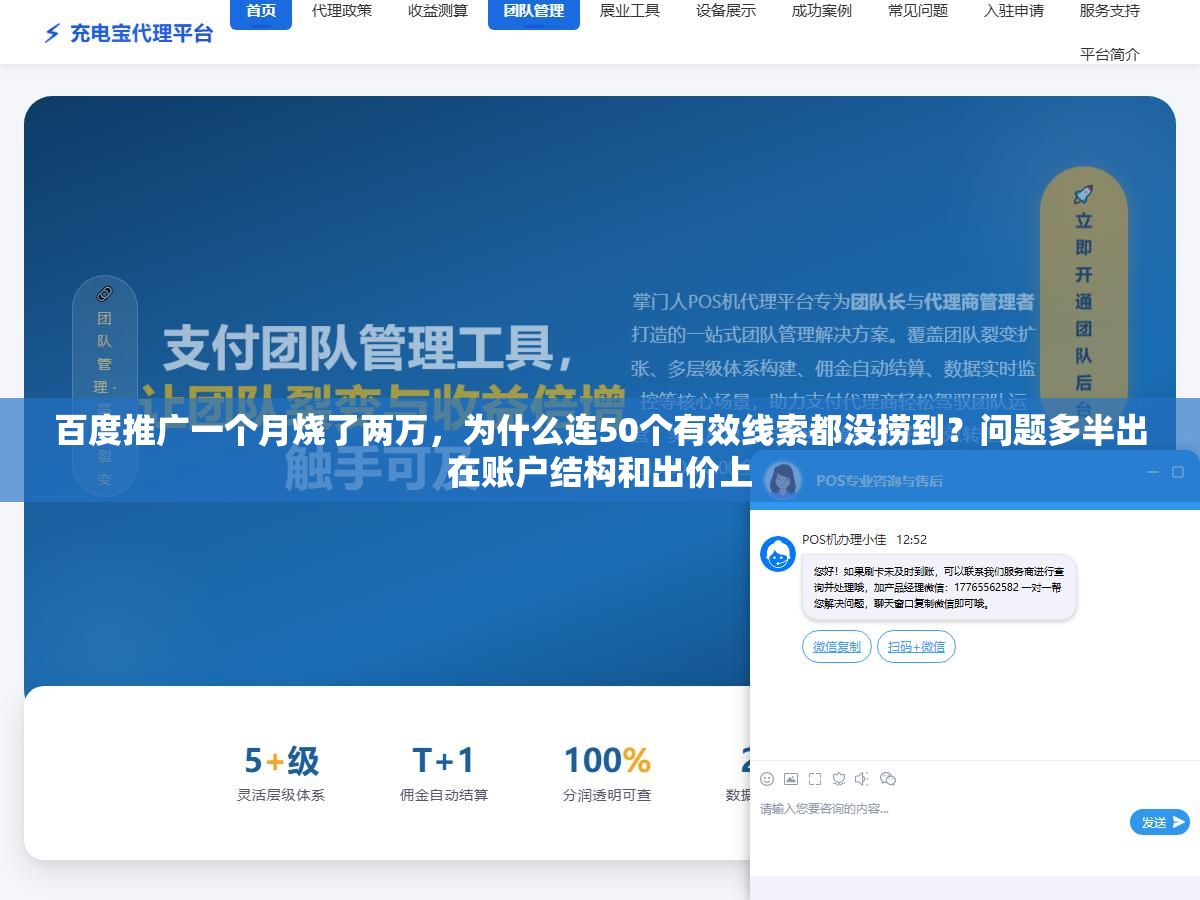Open the 代理政策 menu item
The width and height of the screenshot is (1200, 900).
pos(342,11)
